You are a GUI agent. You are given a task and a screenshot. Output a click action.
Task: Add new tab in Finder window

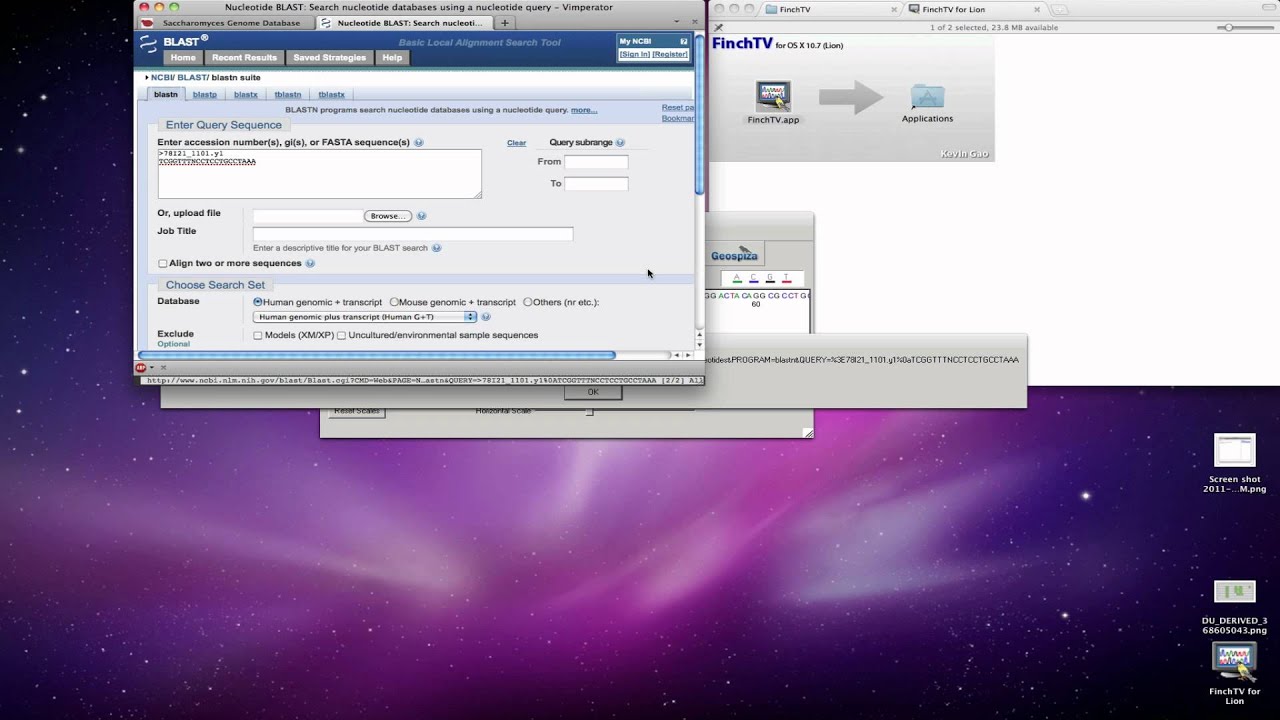point(1060,9)
